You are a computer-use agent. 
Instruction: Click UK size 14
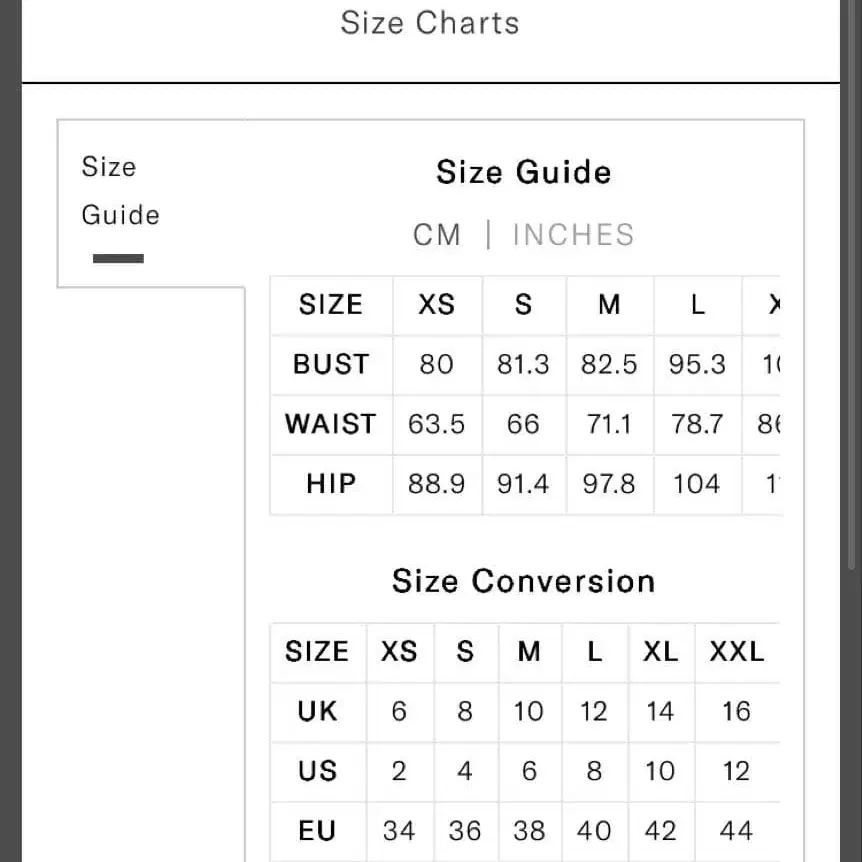point(660,711)
